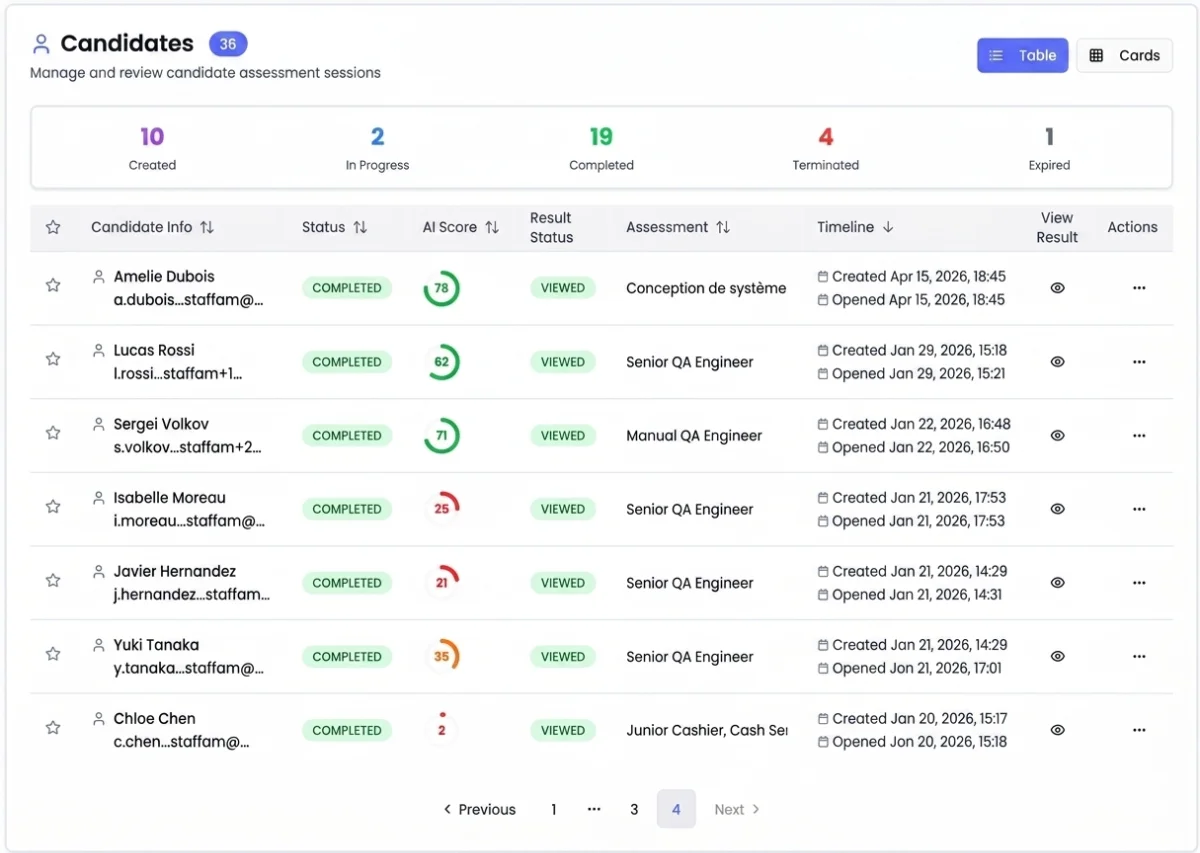Star the Amelie Dubois candidate row
The width and height of the screenshot is (1200, 853).
(53, 286)
